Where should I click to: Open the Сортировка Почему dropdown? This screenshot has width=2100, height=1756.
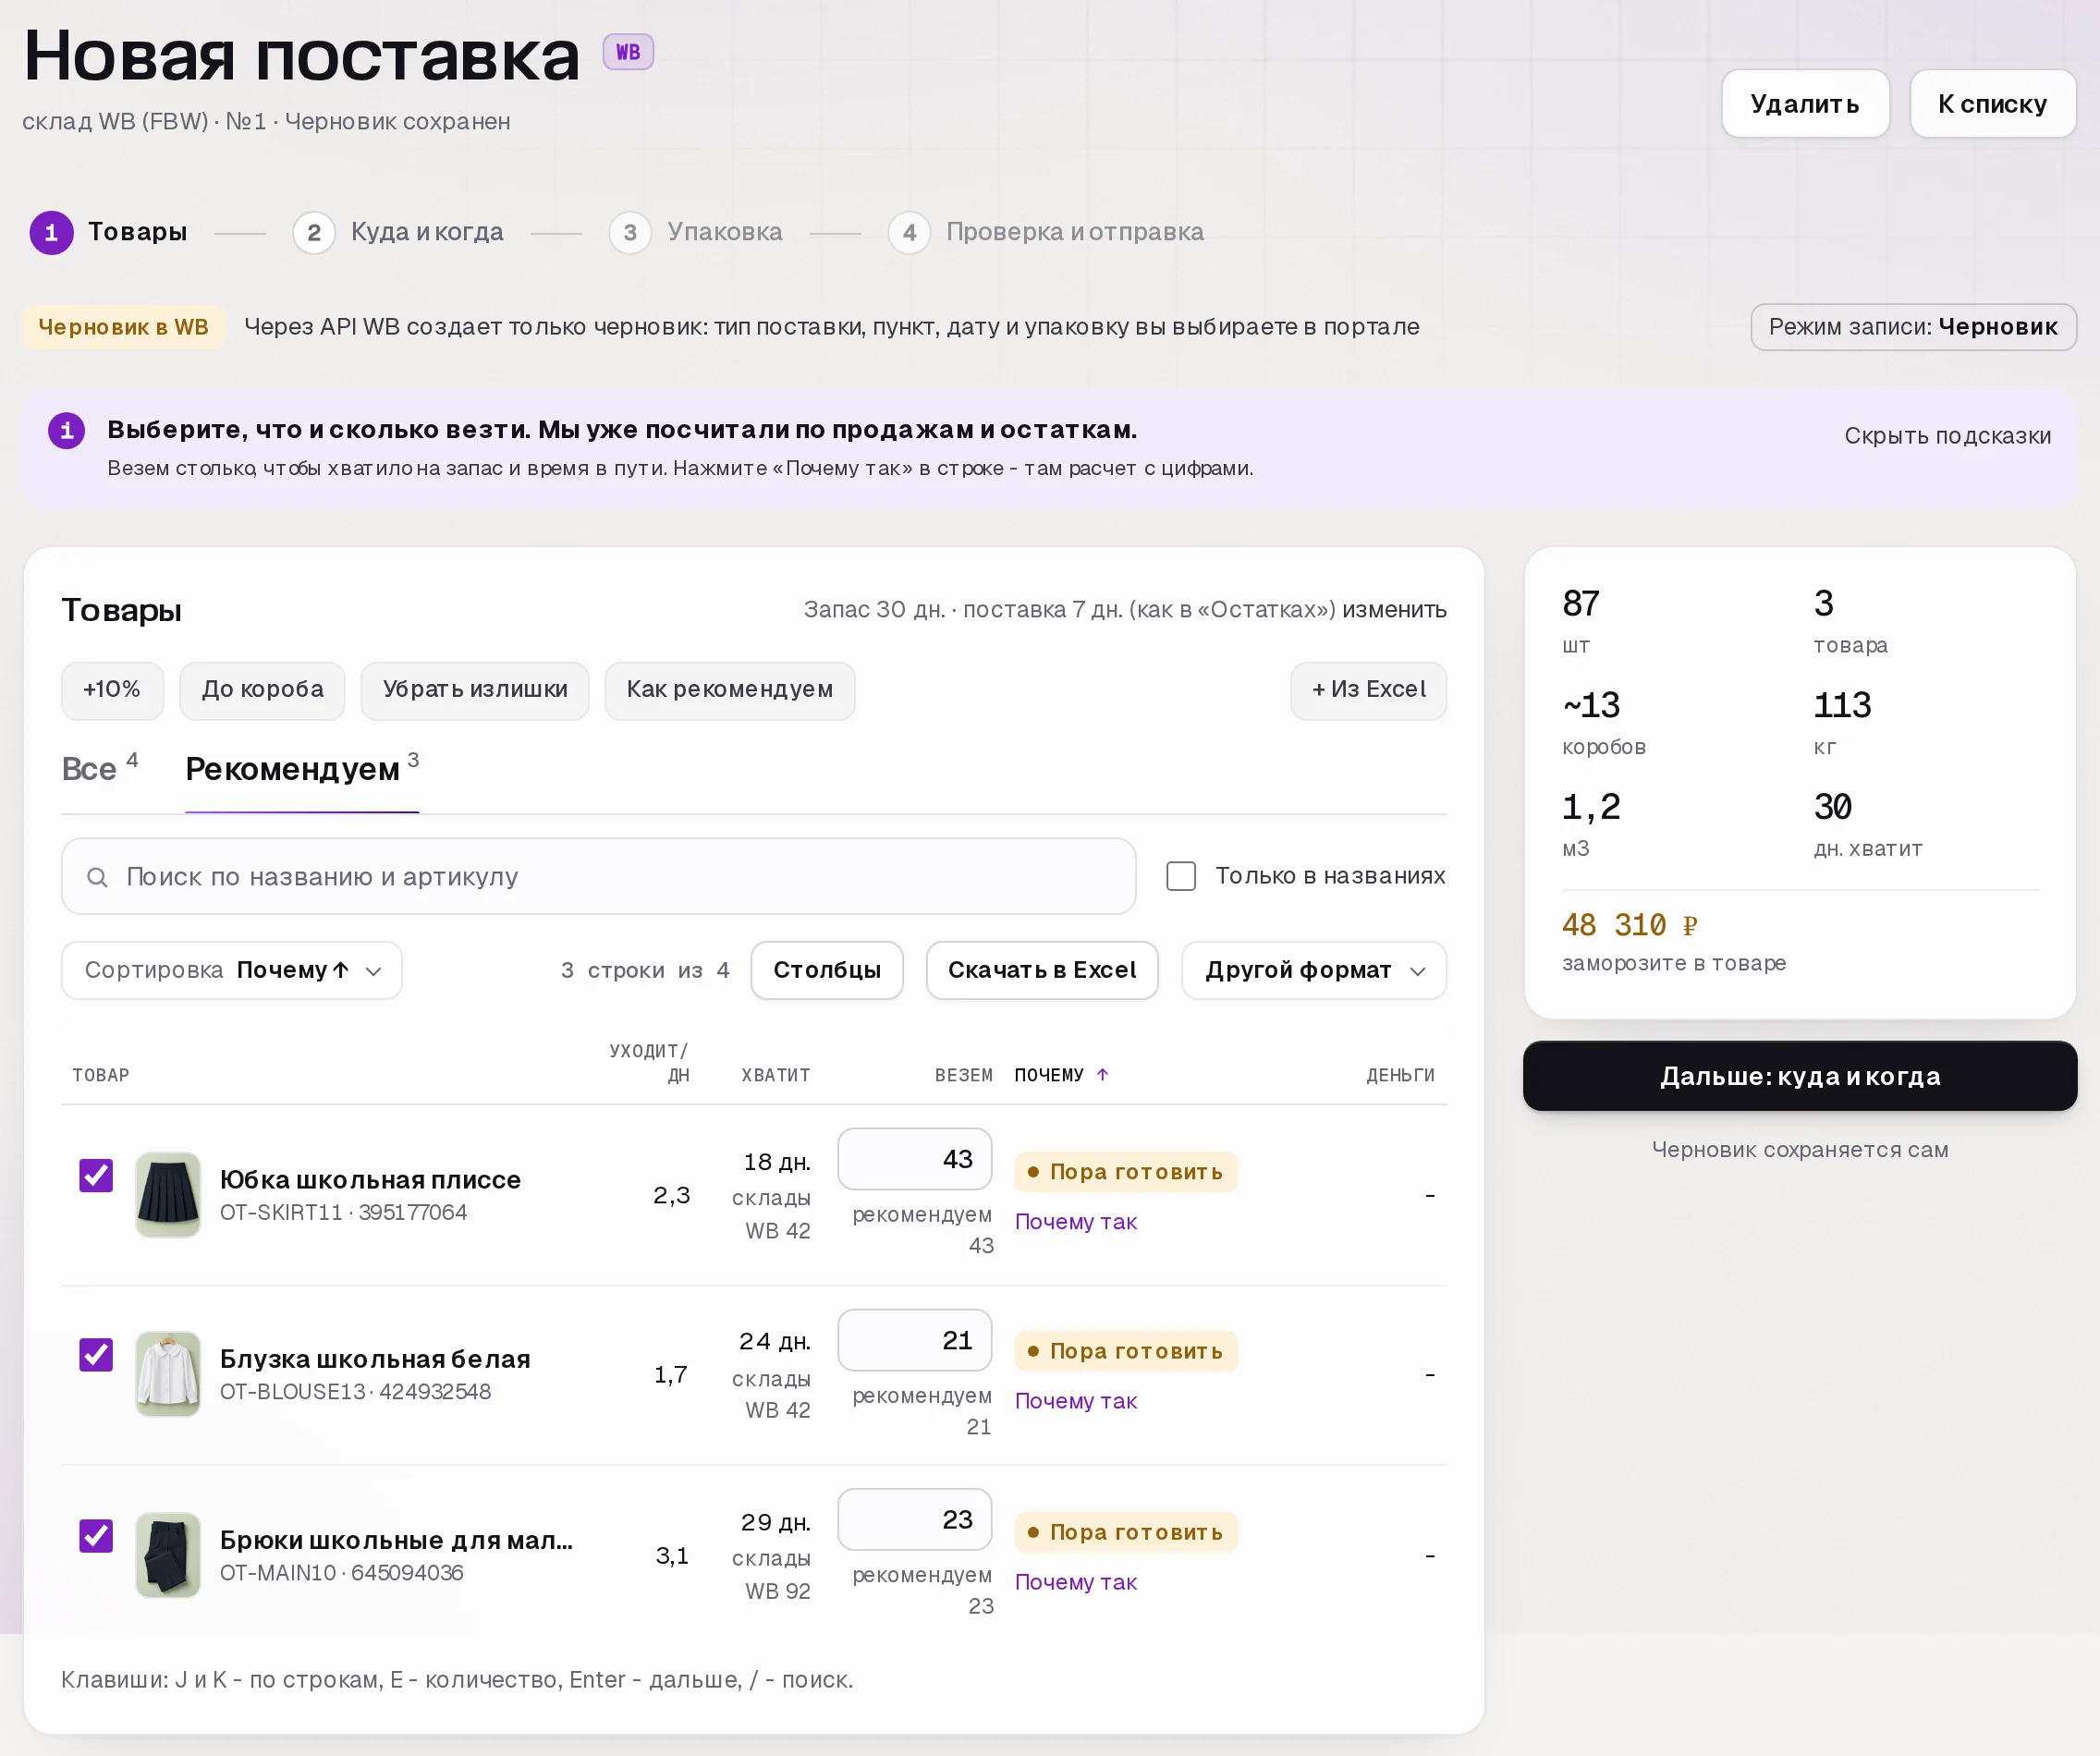pyautogui.click(x=232, y=970)
